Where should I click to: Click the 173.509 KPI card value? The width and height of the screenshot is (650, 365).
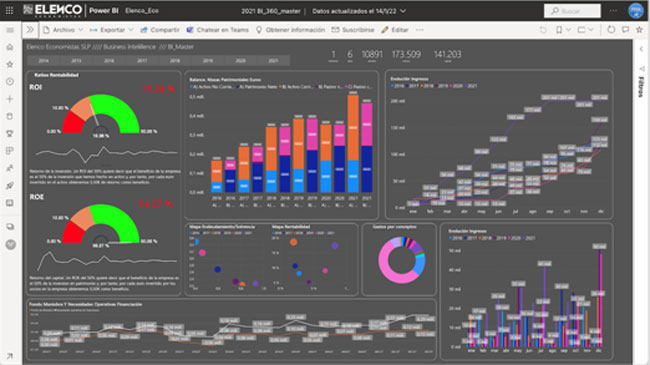(x=406, y=54)
